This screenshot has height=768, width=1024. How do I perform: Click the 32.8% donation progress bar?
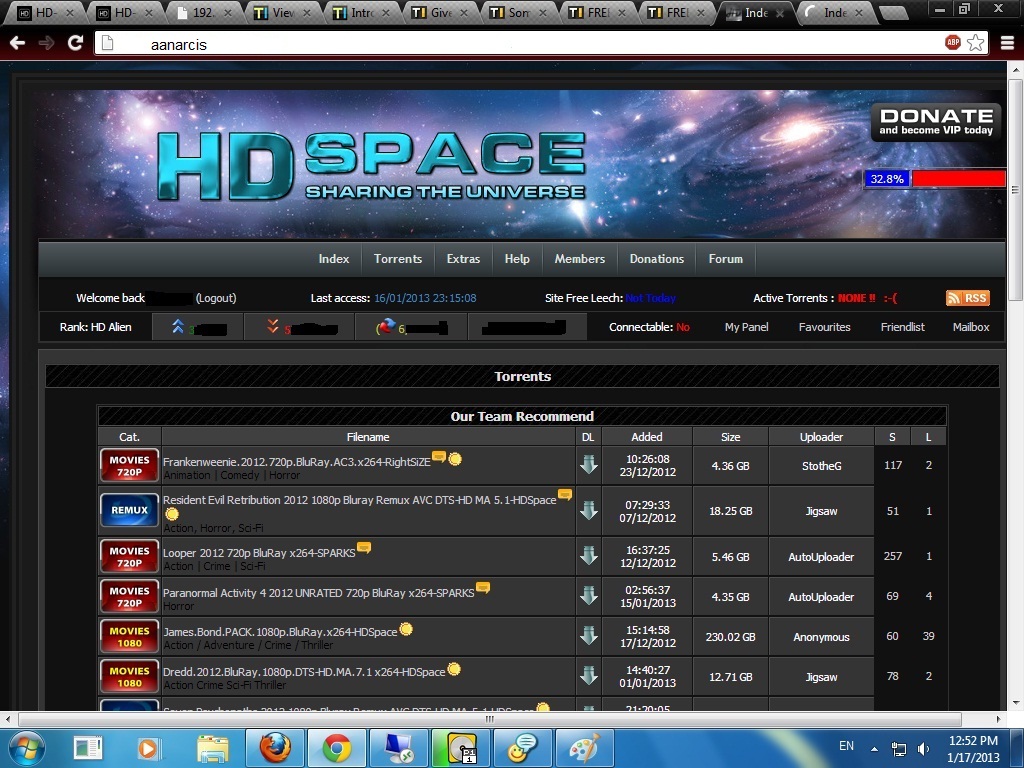point(935,178)
